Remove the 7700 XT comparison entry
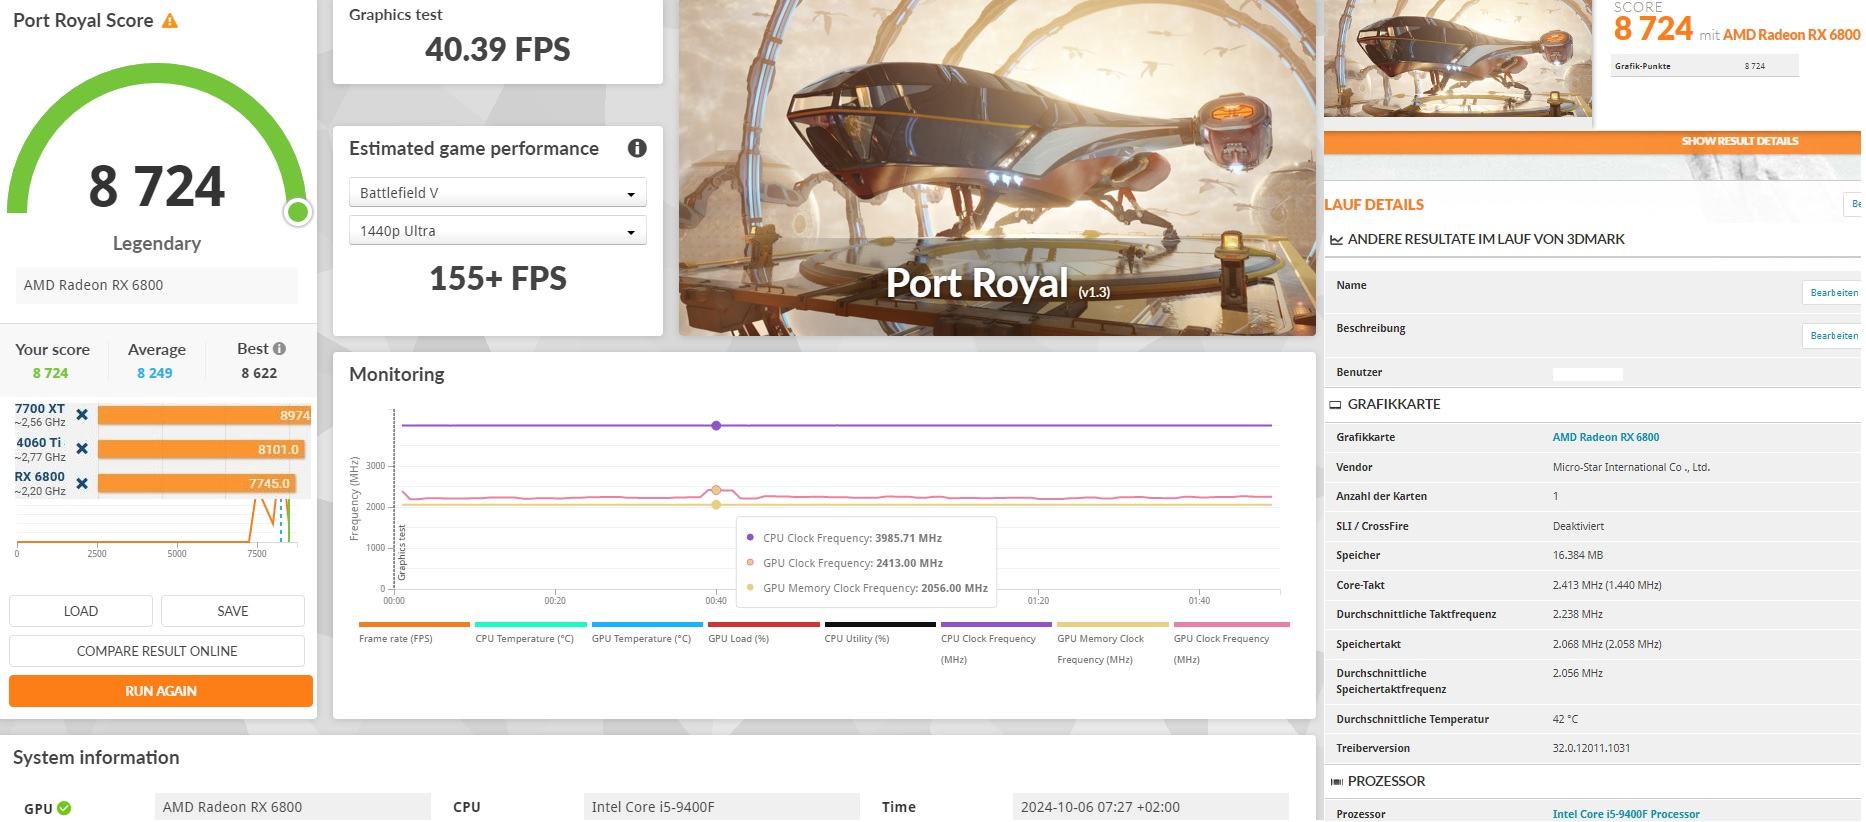 (x=82, y=415)
